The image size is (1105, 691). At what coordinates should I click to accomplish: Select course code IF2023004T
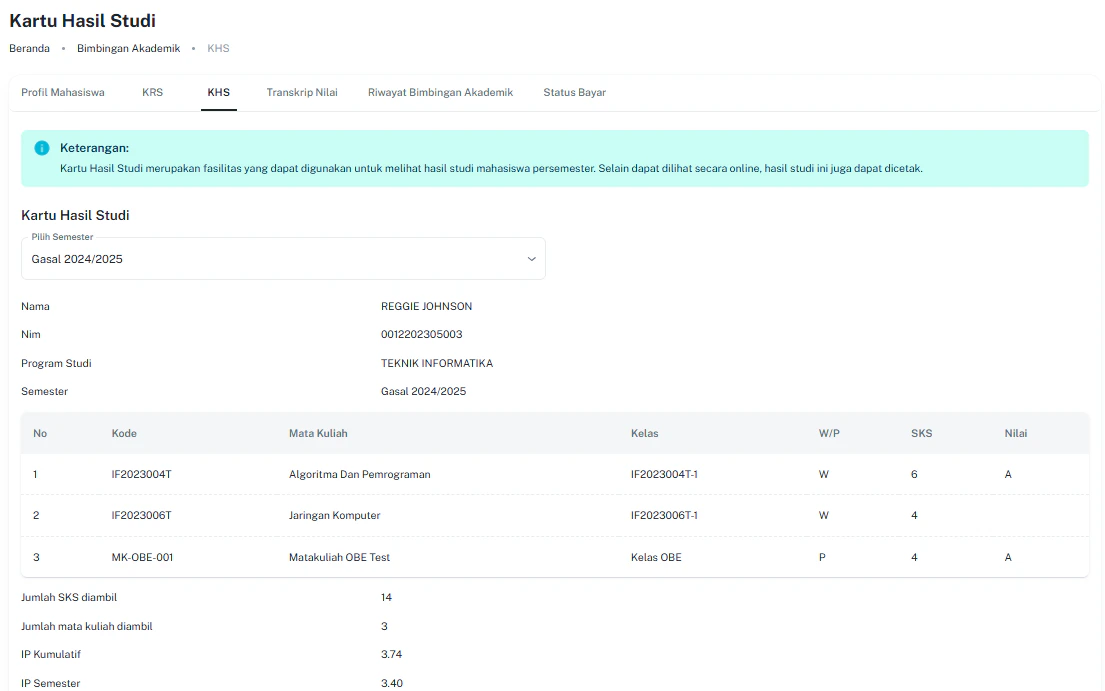pyautogui.click(x=142, y=474)
